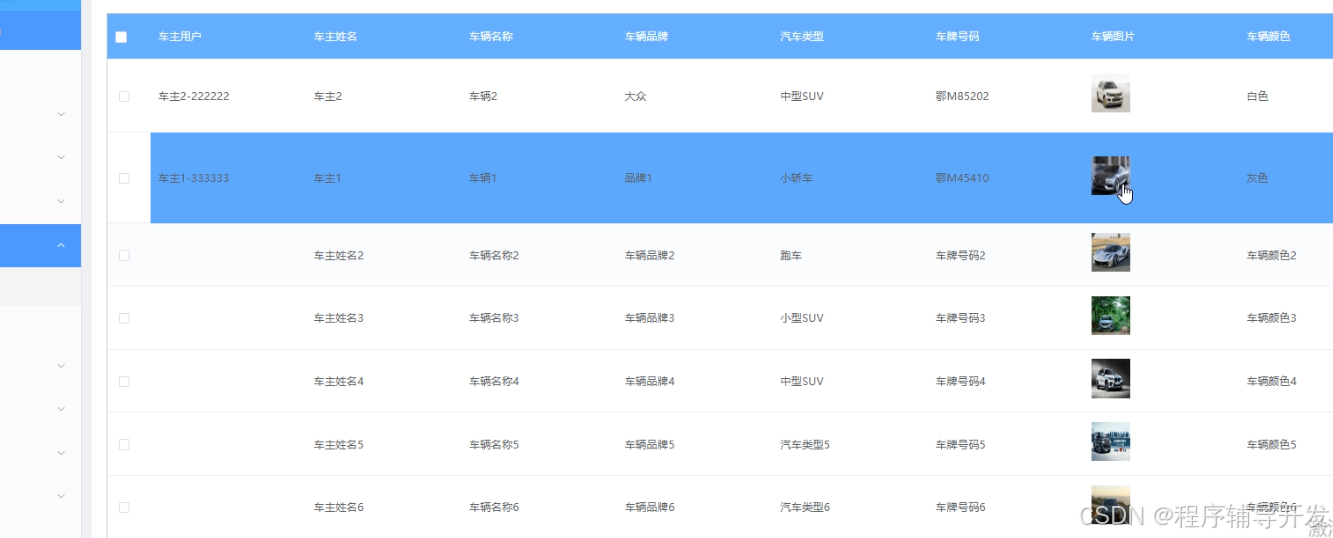Click the 车主姓名 column header
This screenshot has height=538, width=1333.
point(335,37)
